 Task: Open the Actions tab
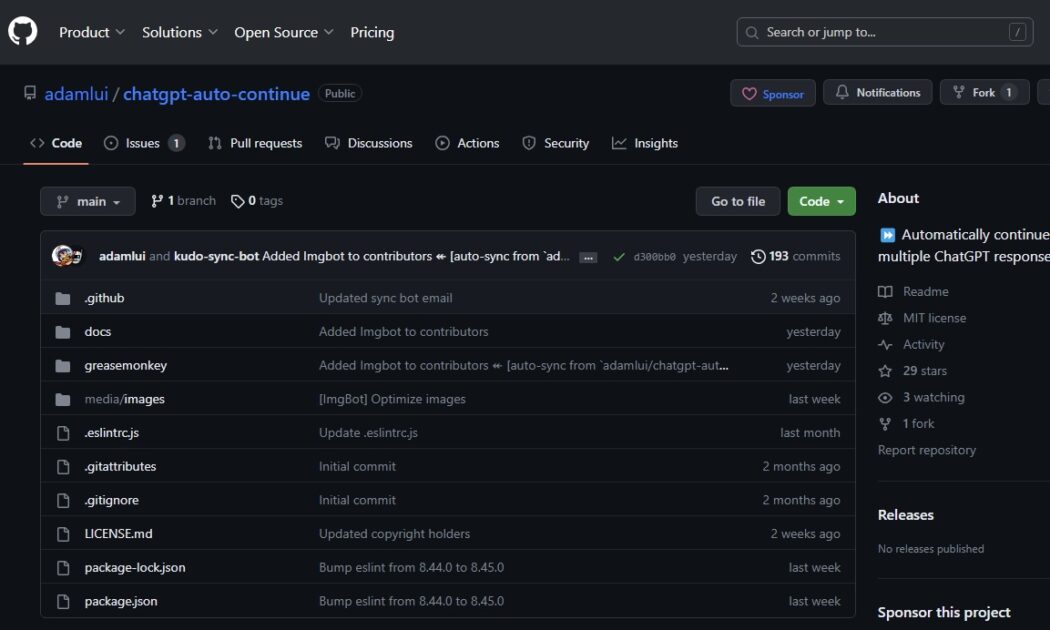pyautogui.click(x=467, y=143)
